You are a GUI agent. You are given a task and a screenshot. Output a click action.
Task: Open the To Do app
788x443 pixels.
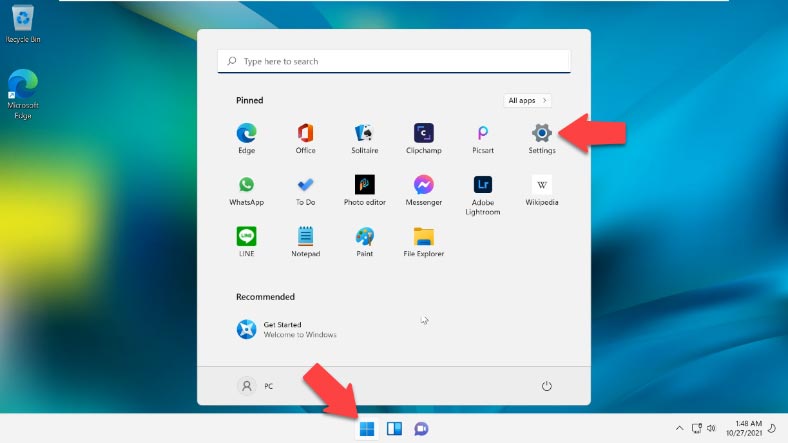(x=305, y=190)
